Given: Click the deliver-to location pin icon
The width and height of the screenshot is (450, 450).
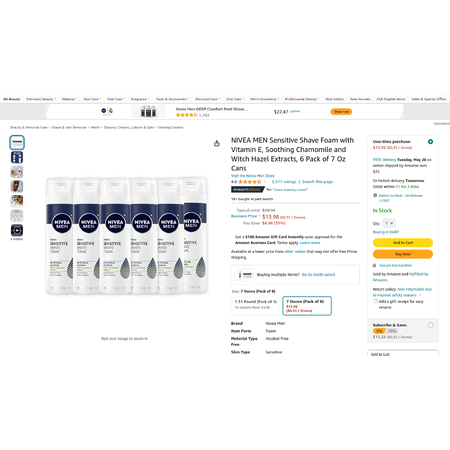Looking at the screenshot, I should point(375,195).
